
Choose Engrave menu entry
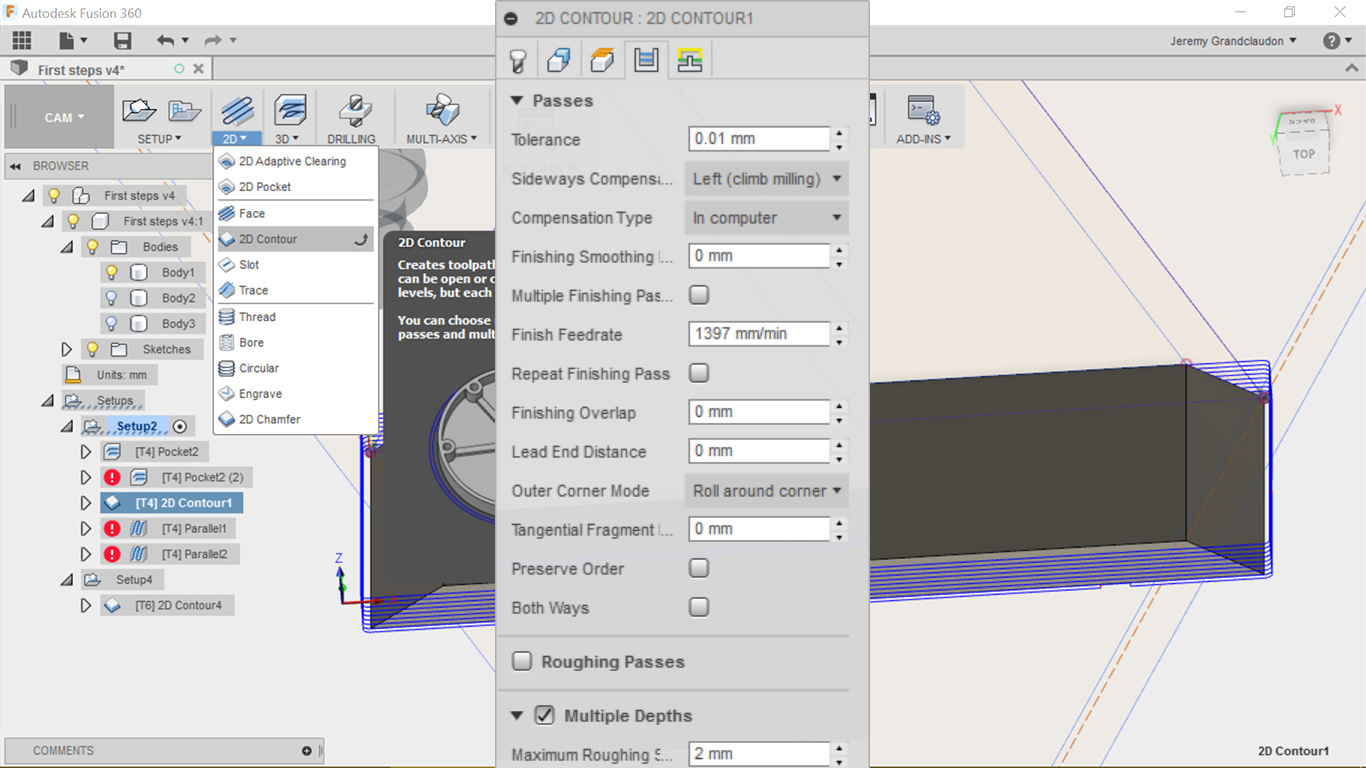tap(296, 394)
